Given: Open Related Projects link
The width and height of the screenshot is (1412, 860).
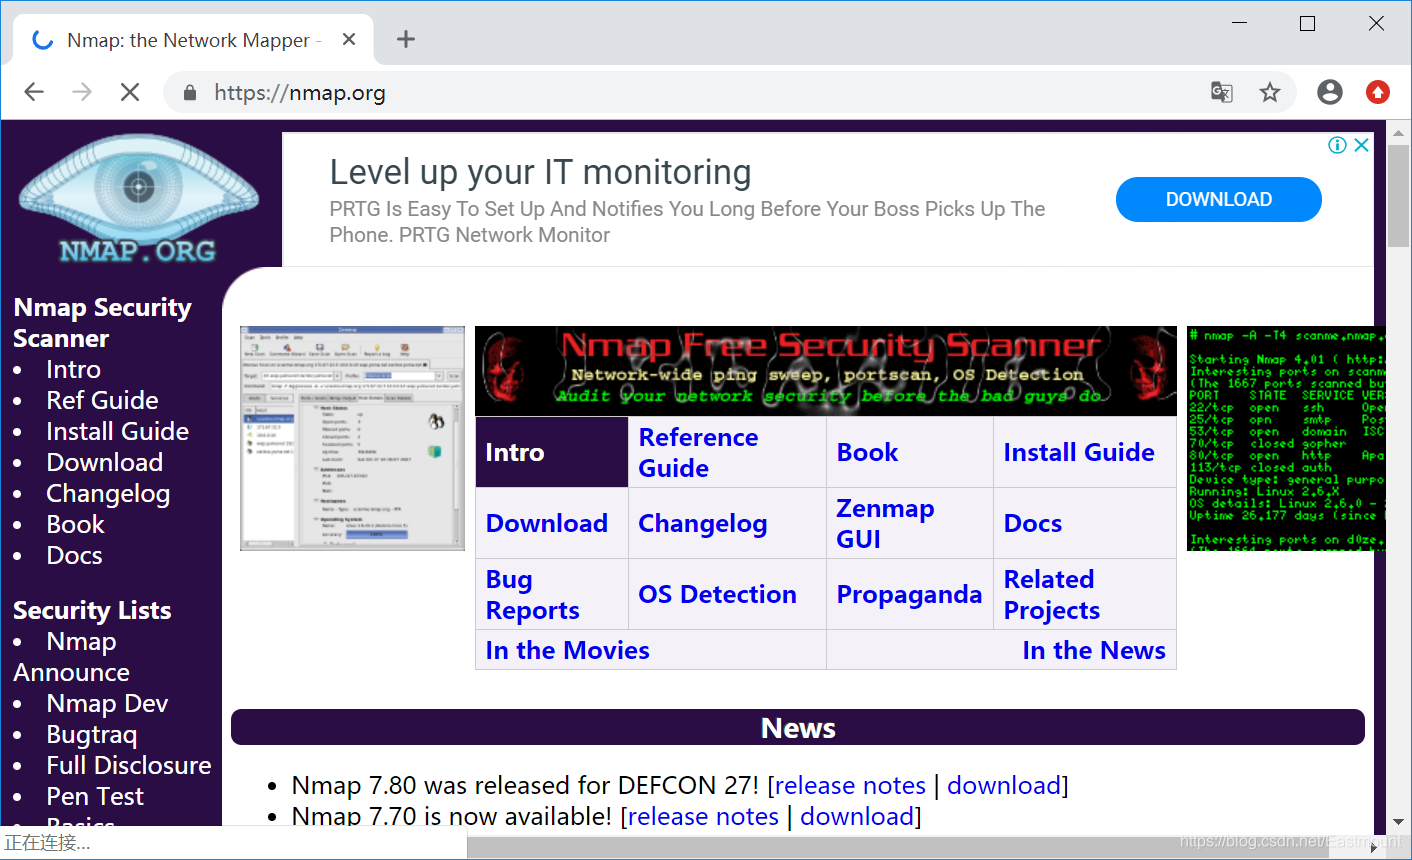Looking at the screenshot, I should [1052, 594].
